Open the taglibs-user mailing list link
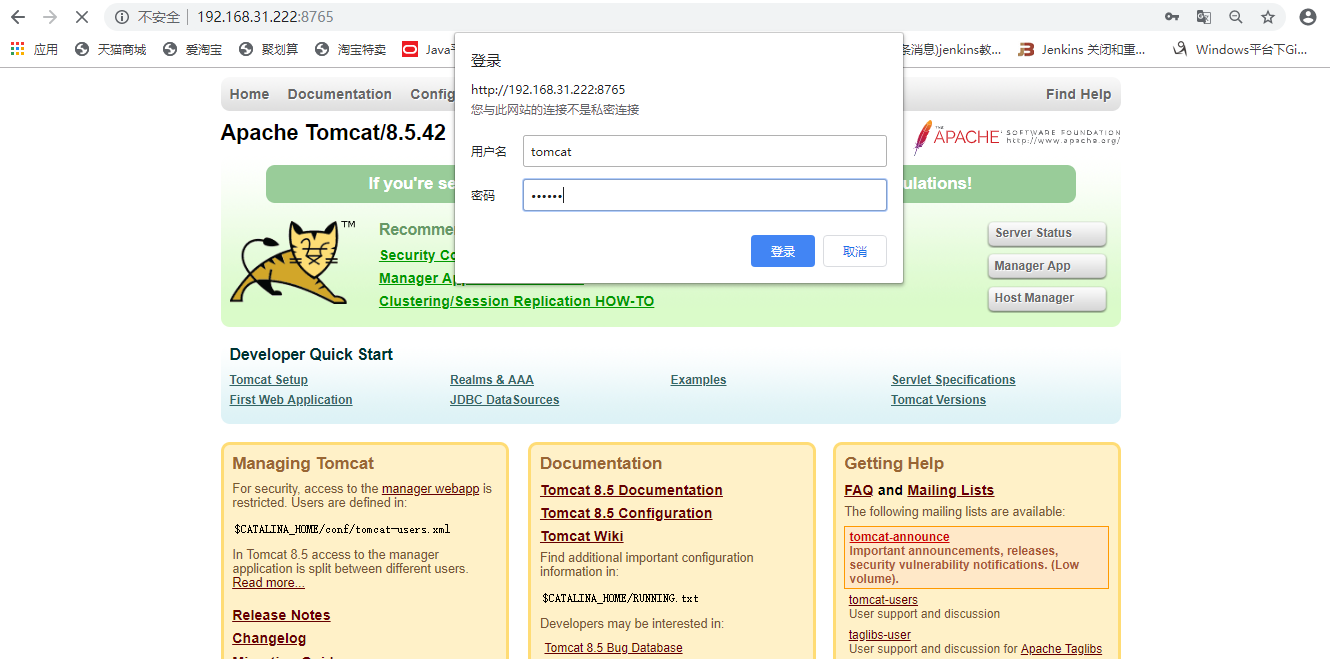 tap(880, 635)
